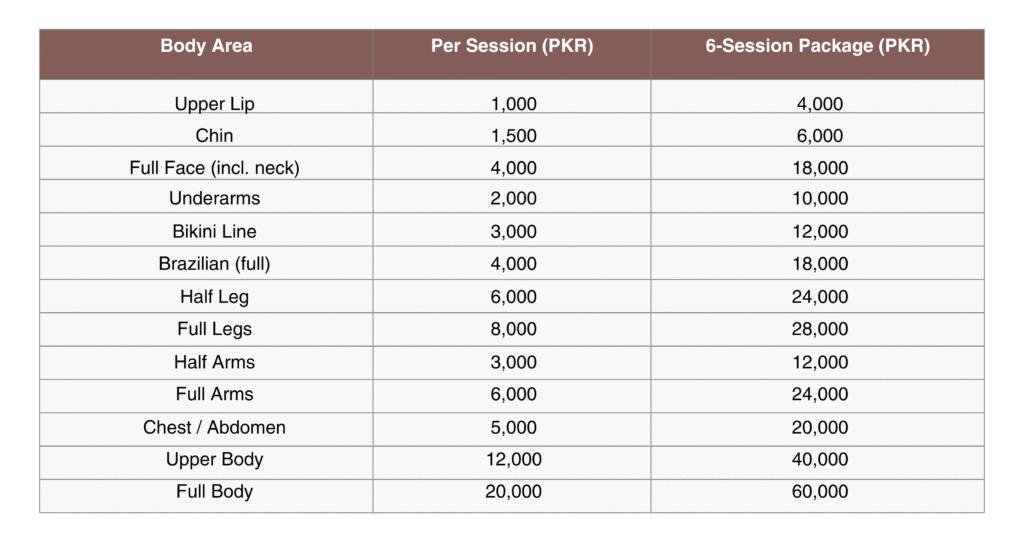Click the Body Area column header
The width and height of the screenshot is (1024, 543).
click(x=206, y=46)
